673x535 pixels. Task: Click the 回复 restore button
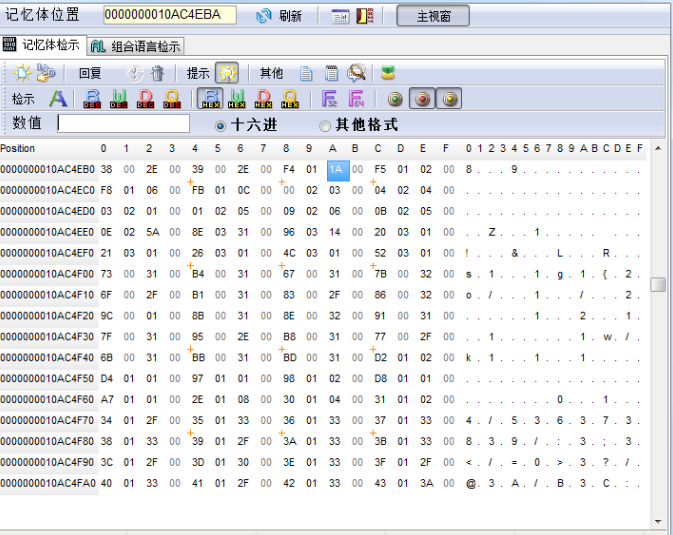(90, 73)
